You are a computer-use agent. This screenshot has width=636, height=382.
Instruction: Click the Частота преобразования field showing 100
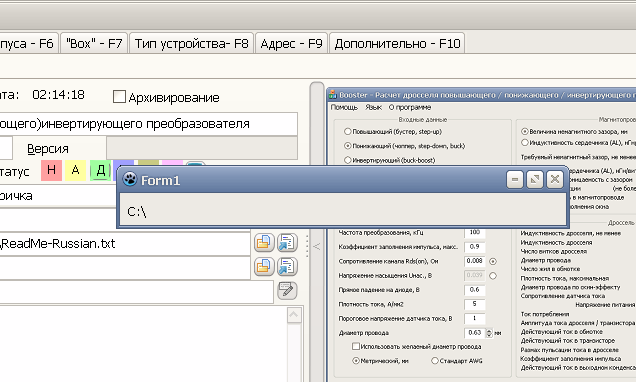(475, 232)
